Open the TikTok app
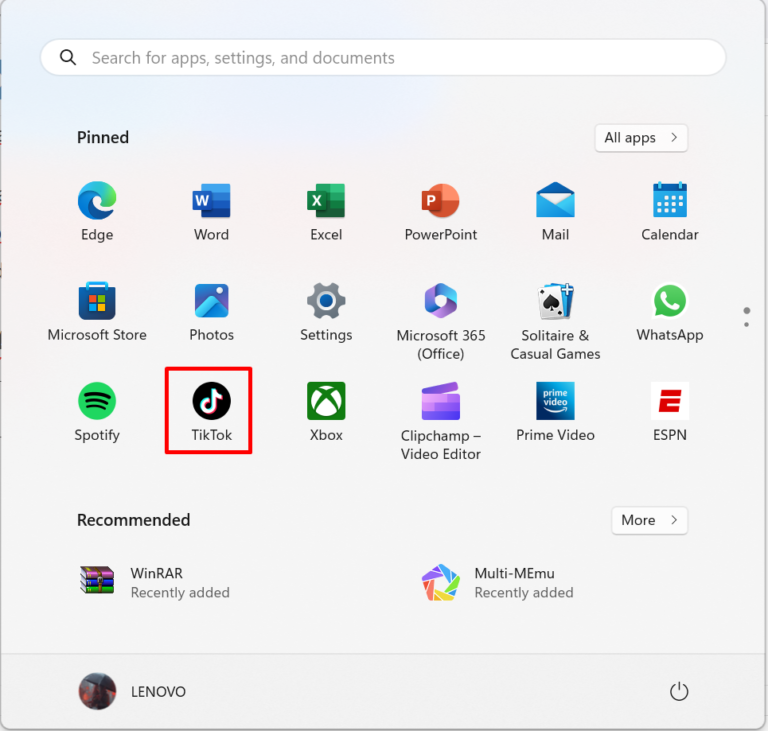The image size is (768, 731). pos(211,412)
